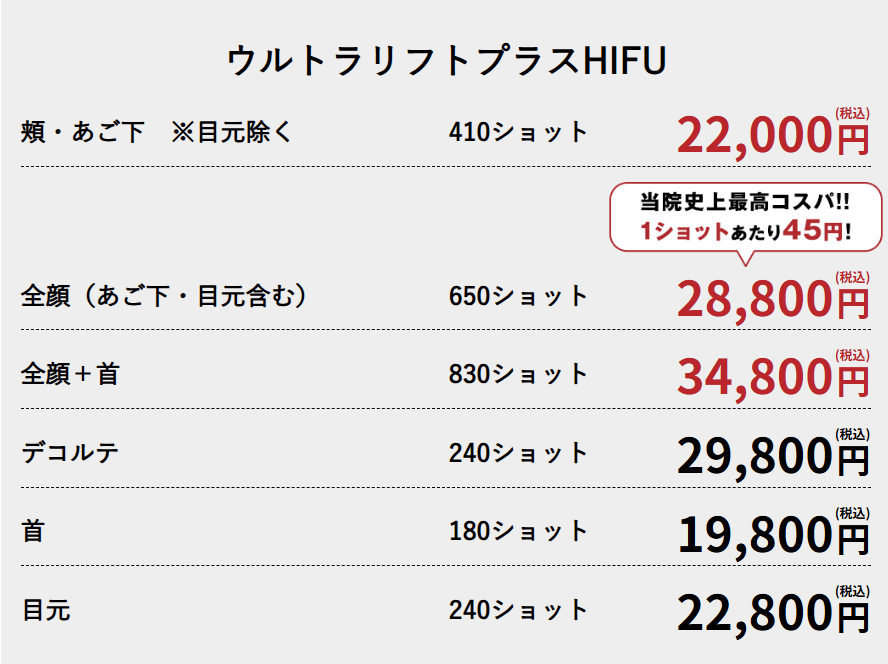This screenshot has width=888, height=664.
Task: Click the 830ショット shot count
Action: (x=518, y=374)
